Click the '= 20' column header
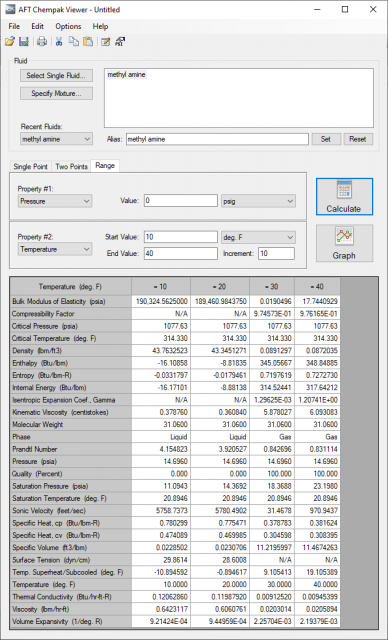This screenshot has height=640, width=388. [220, 287]
